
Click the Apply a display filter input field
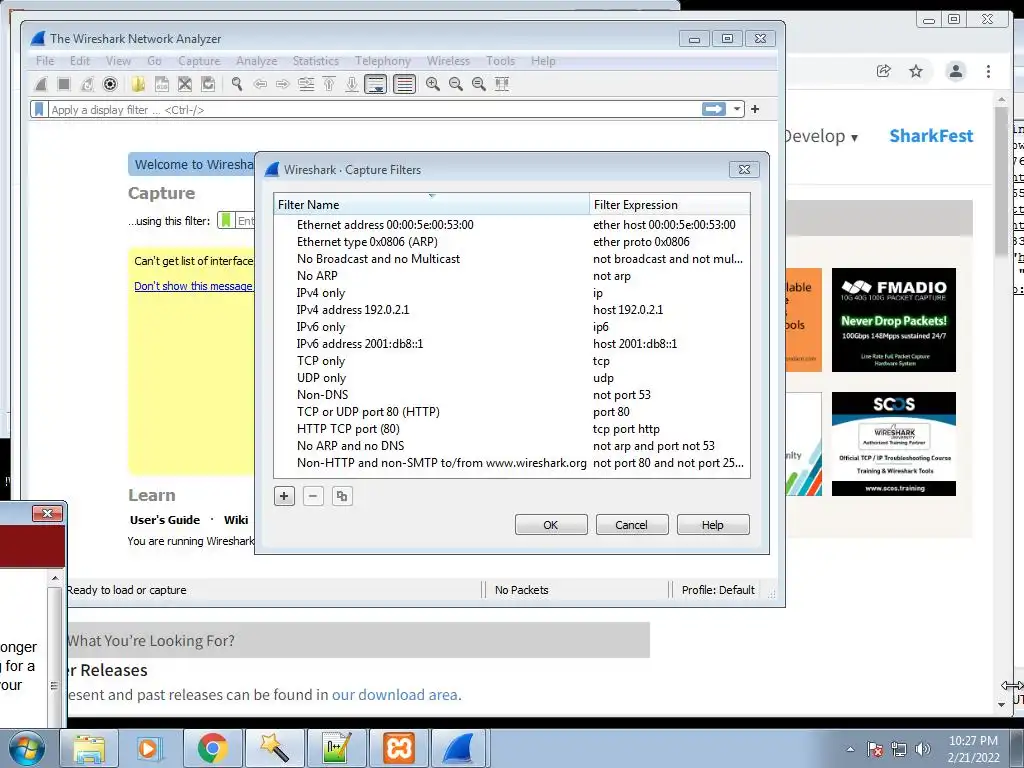coord(374,110)
